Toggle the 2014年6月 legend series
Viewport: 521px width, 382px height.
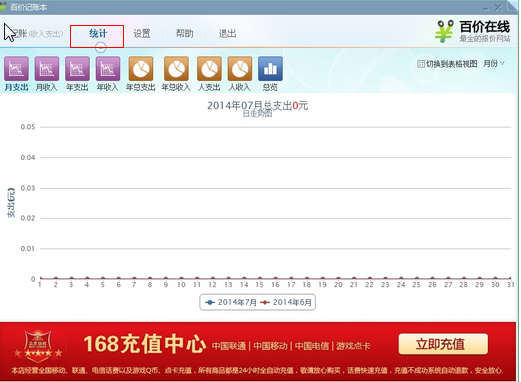coord(286,302)
